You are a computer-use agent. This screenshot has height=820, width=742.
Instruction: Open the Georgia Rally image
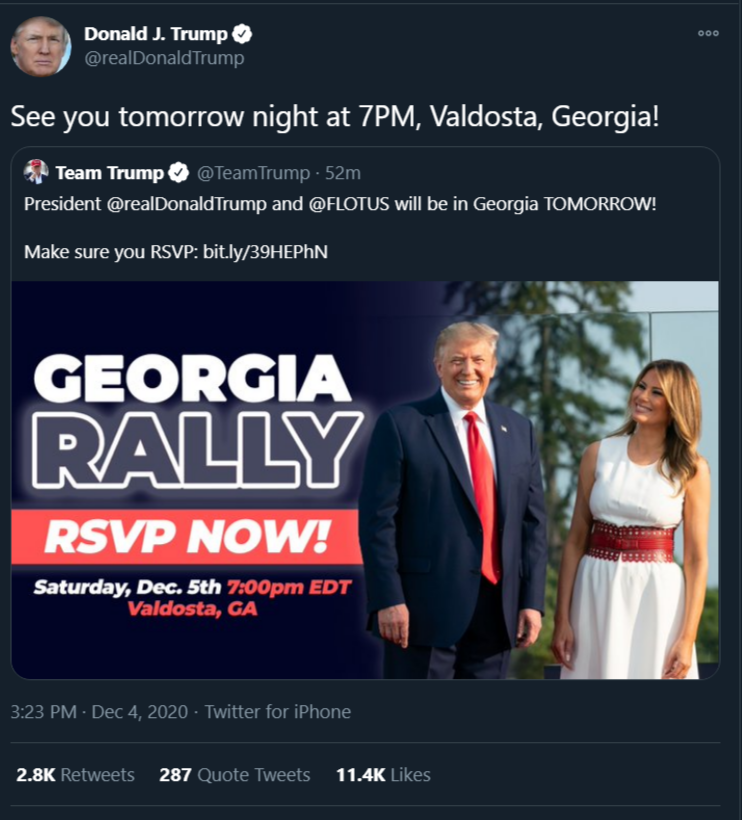point(365,480)
